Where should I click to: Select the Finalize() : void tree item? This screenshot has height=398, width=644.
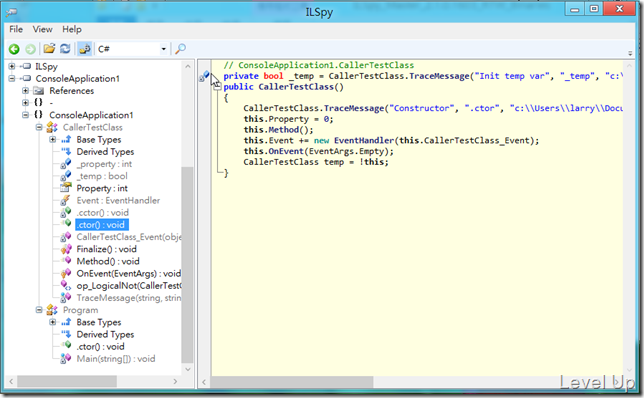[106, 249]
